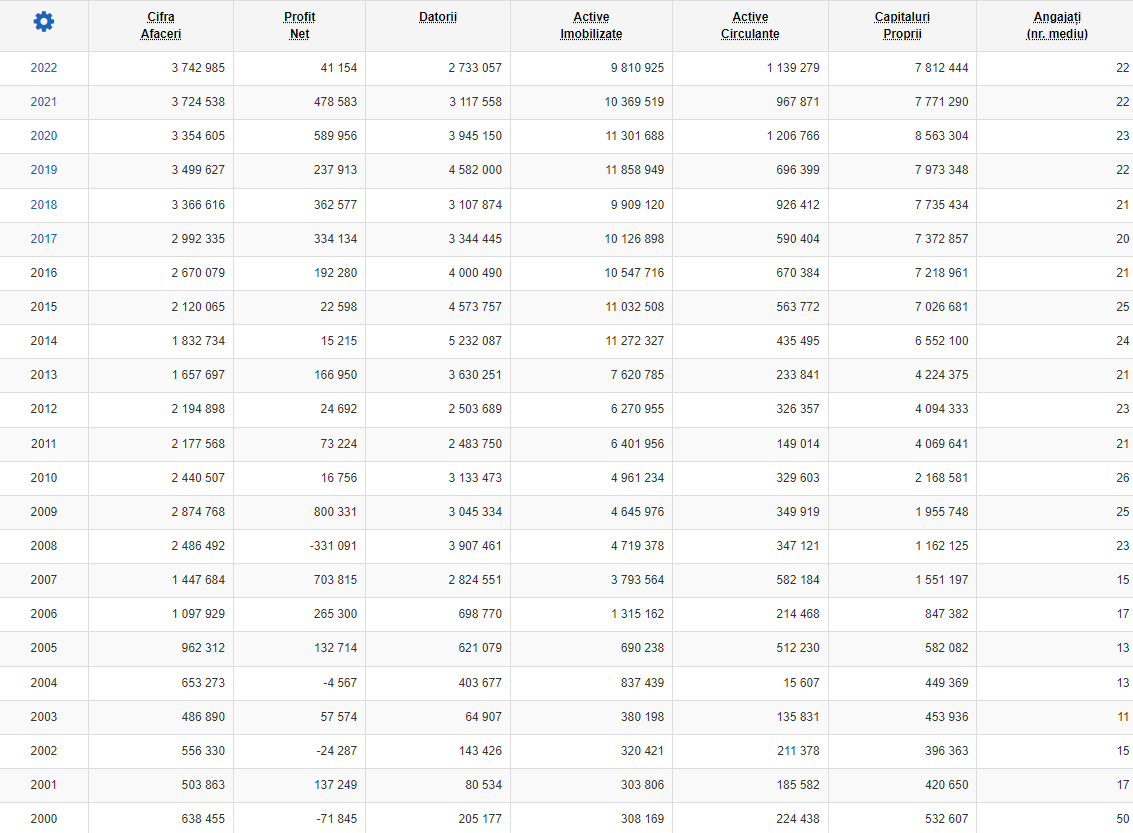This screenshot has height=833, width=1133.
Task: Click current assets value 1 139 279
Action: pyautogui.click(x=793, y=68)
